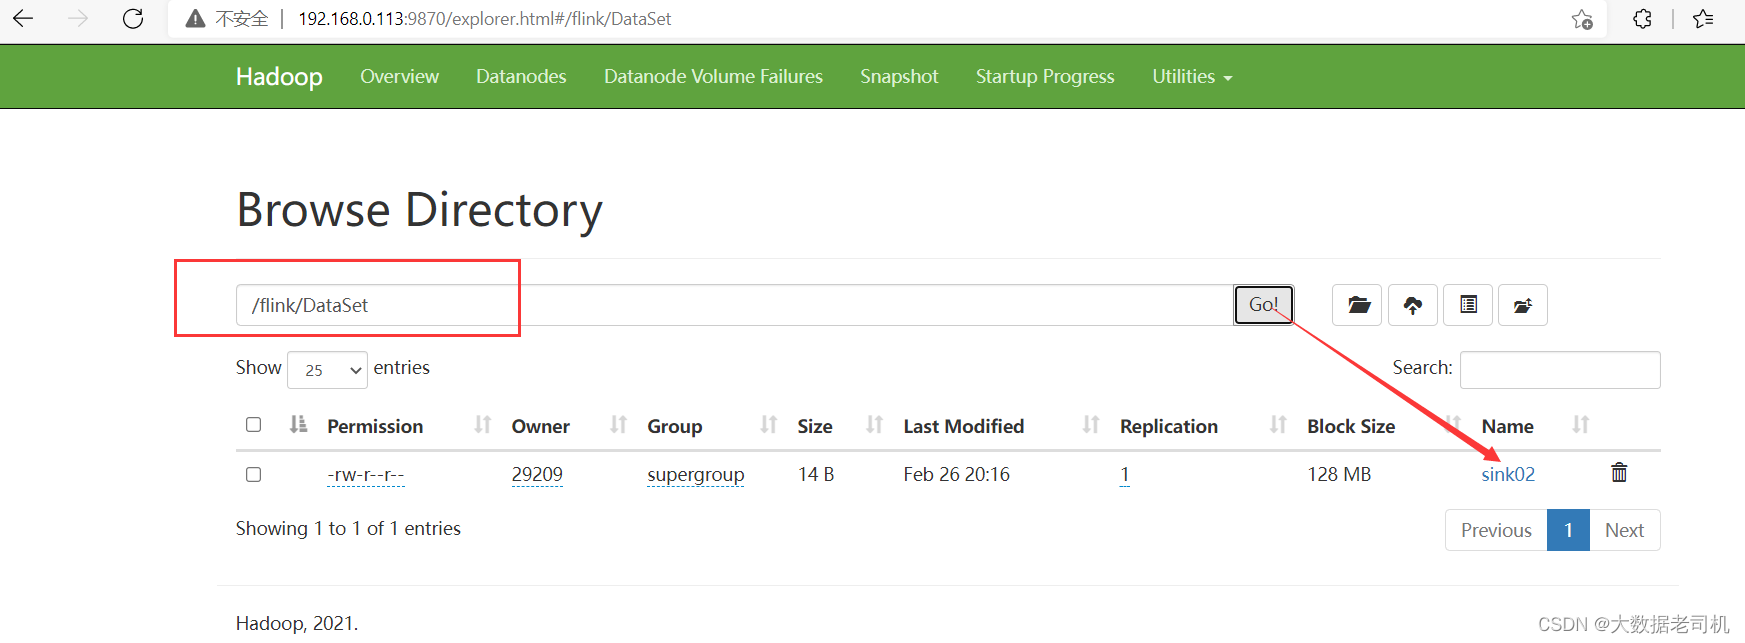Click the browser forward arrow
The height and width of the screenshot is (643, 1745).
pos(78,19)
